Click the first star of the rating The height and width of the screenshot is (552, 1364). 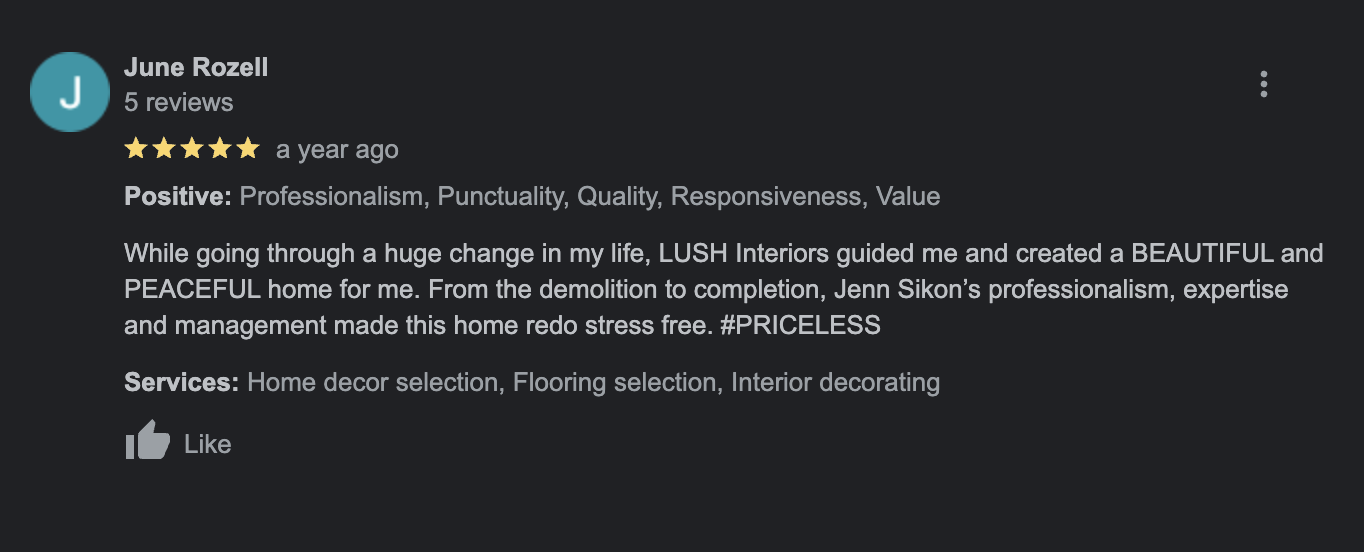(135, 149)
